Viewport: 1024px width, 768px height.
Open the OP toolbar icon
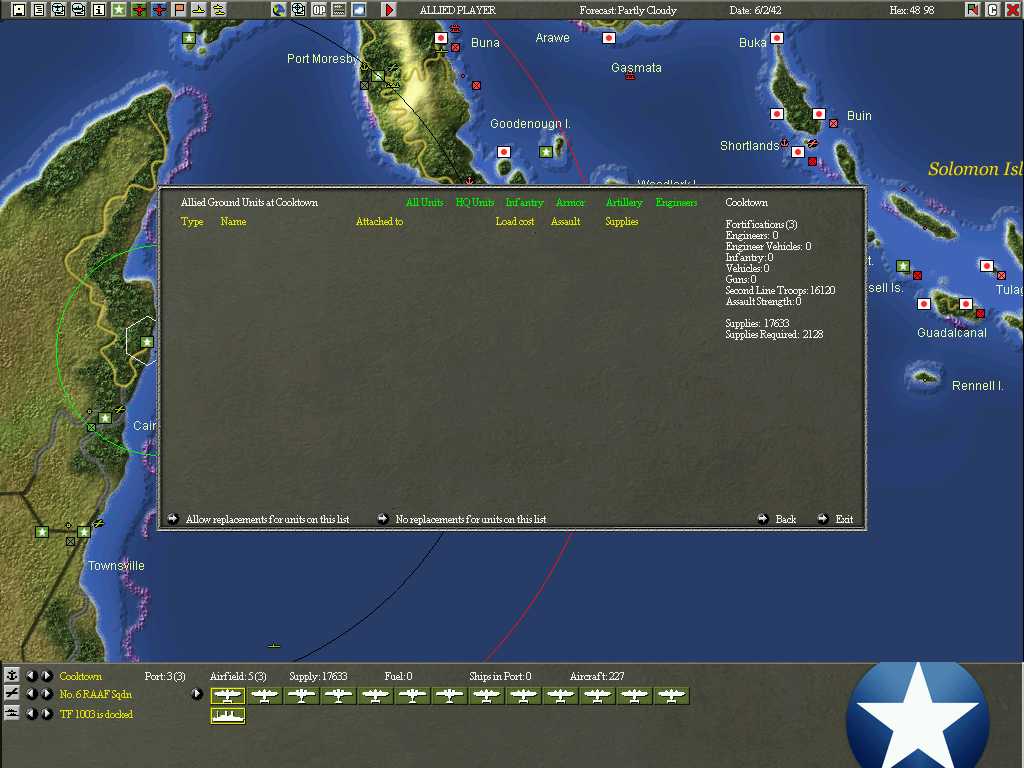tap(319, 10)
